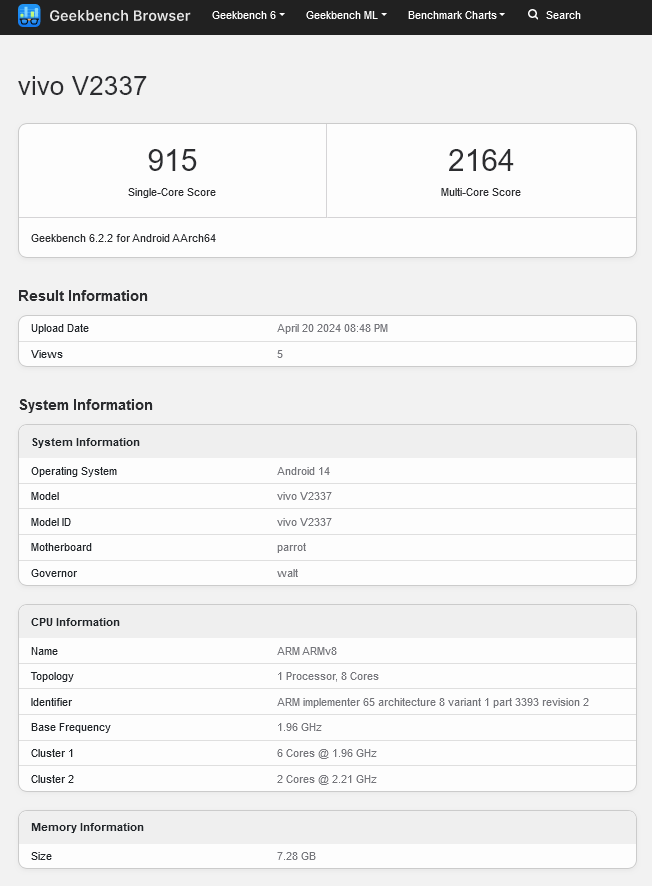
Task: Expand the Geekbench ML dropdown
Action: coord(346,15)
